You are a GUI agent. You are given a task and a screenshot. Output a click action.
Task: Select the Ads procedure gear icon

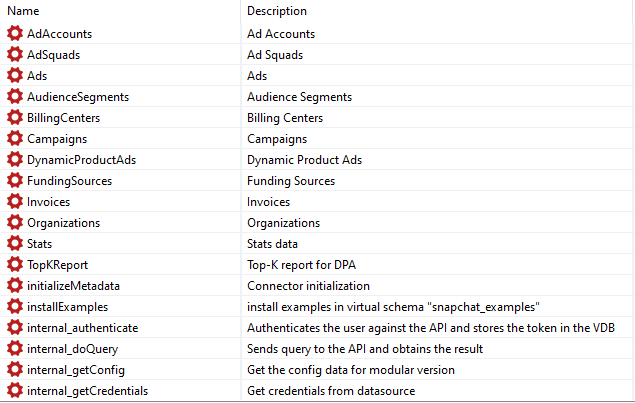(x=14, y=76)
